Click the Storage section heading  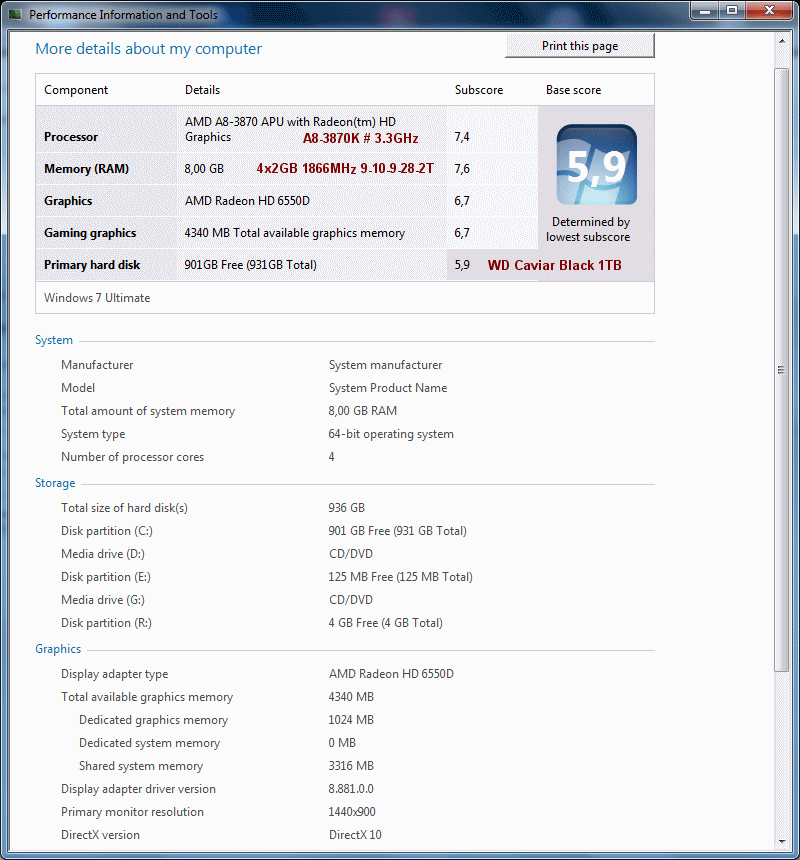pos(55,483)
